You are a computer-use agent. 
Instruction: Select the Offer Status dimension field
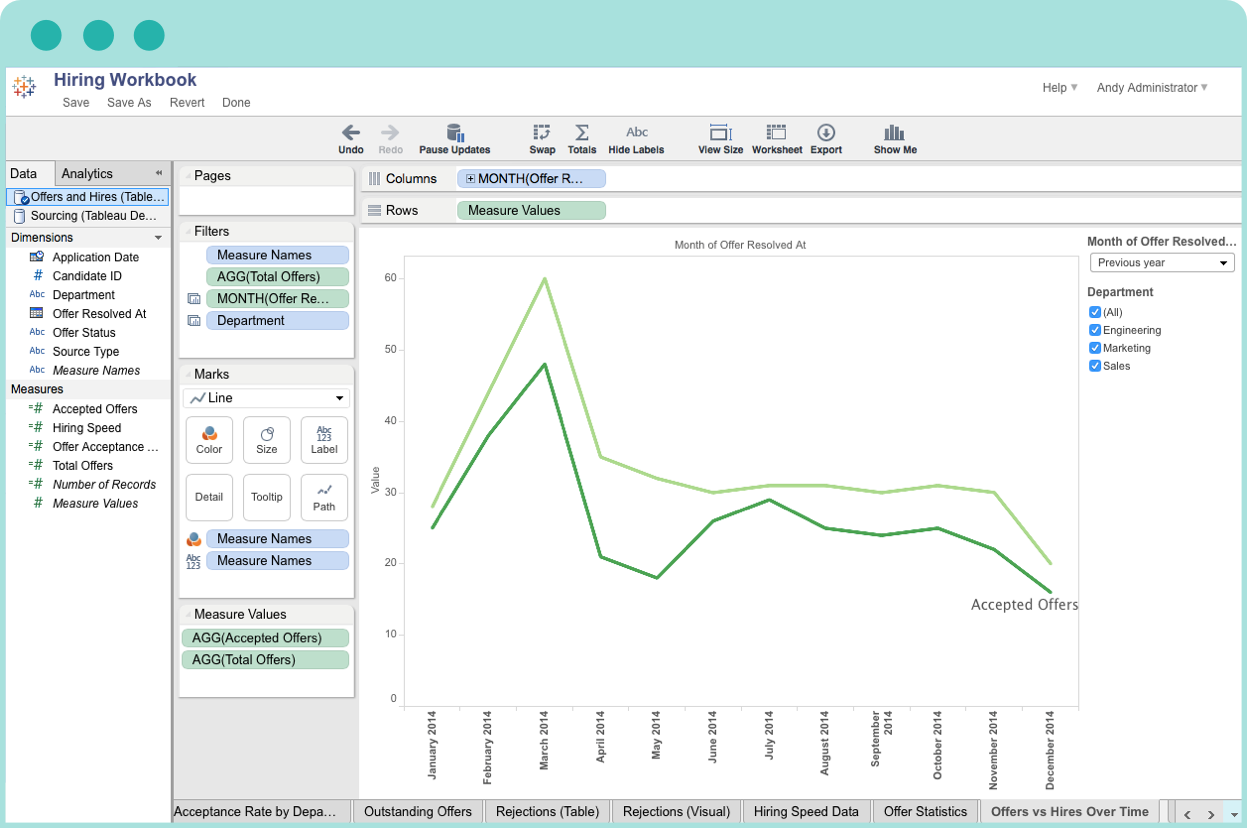pos(84,333)
